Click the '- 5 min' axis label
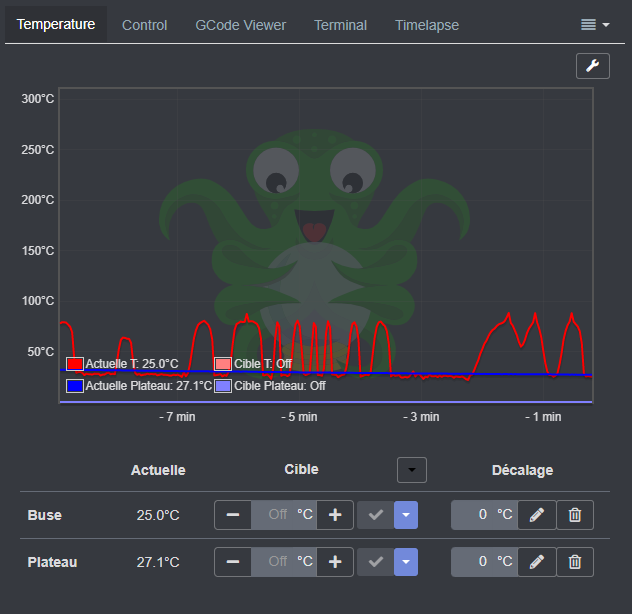 (x=299, y=417)
